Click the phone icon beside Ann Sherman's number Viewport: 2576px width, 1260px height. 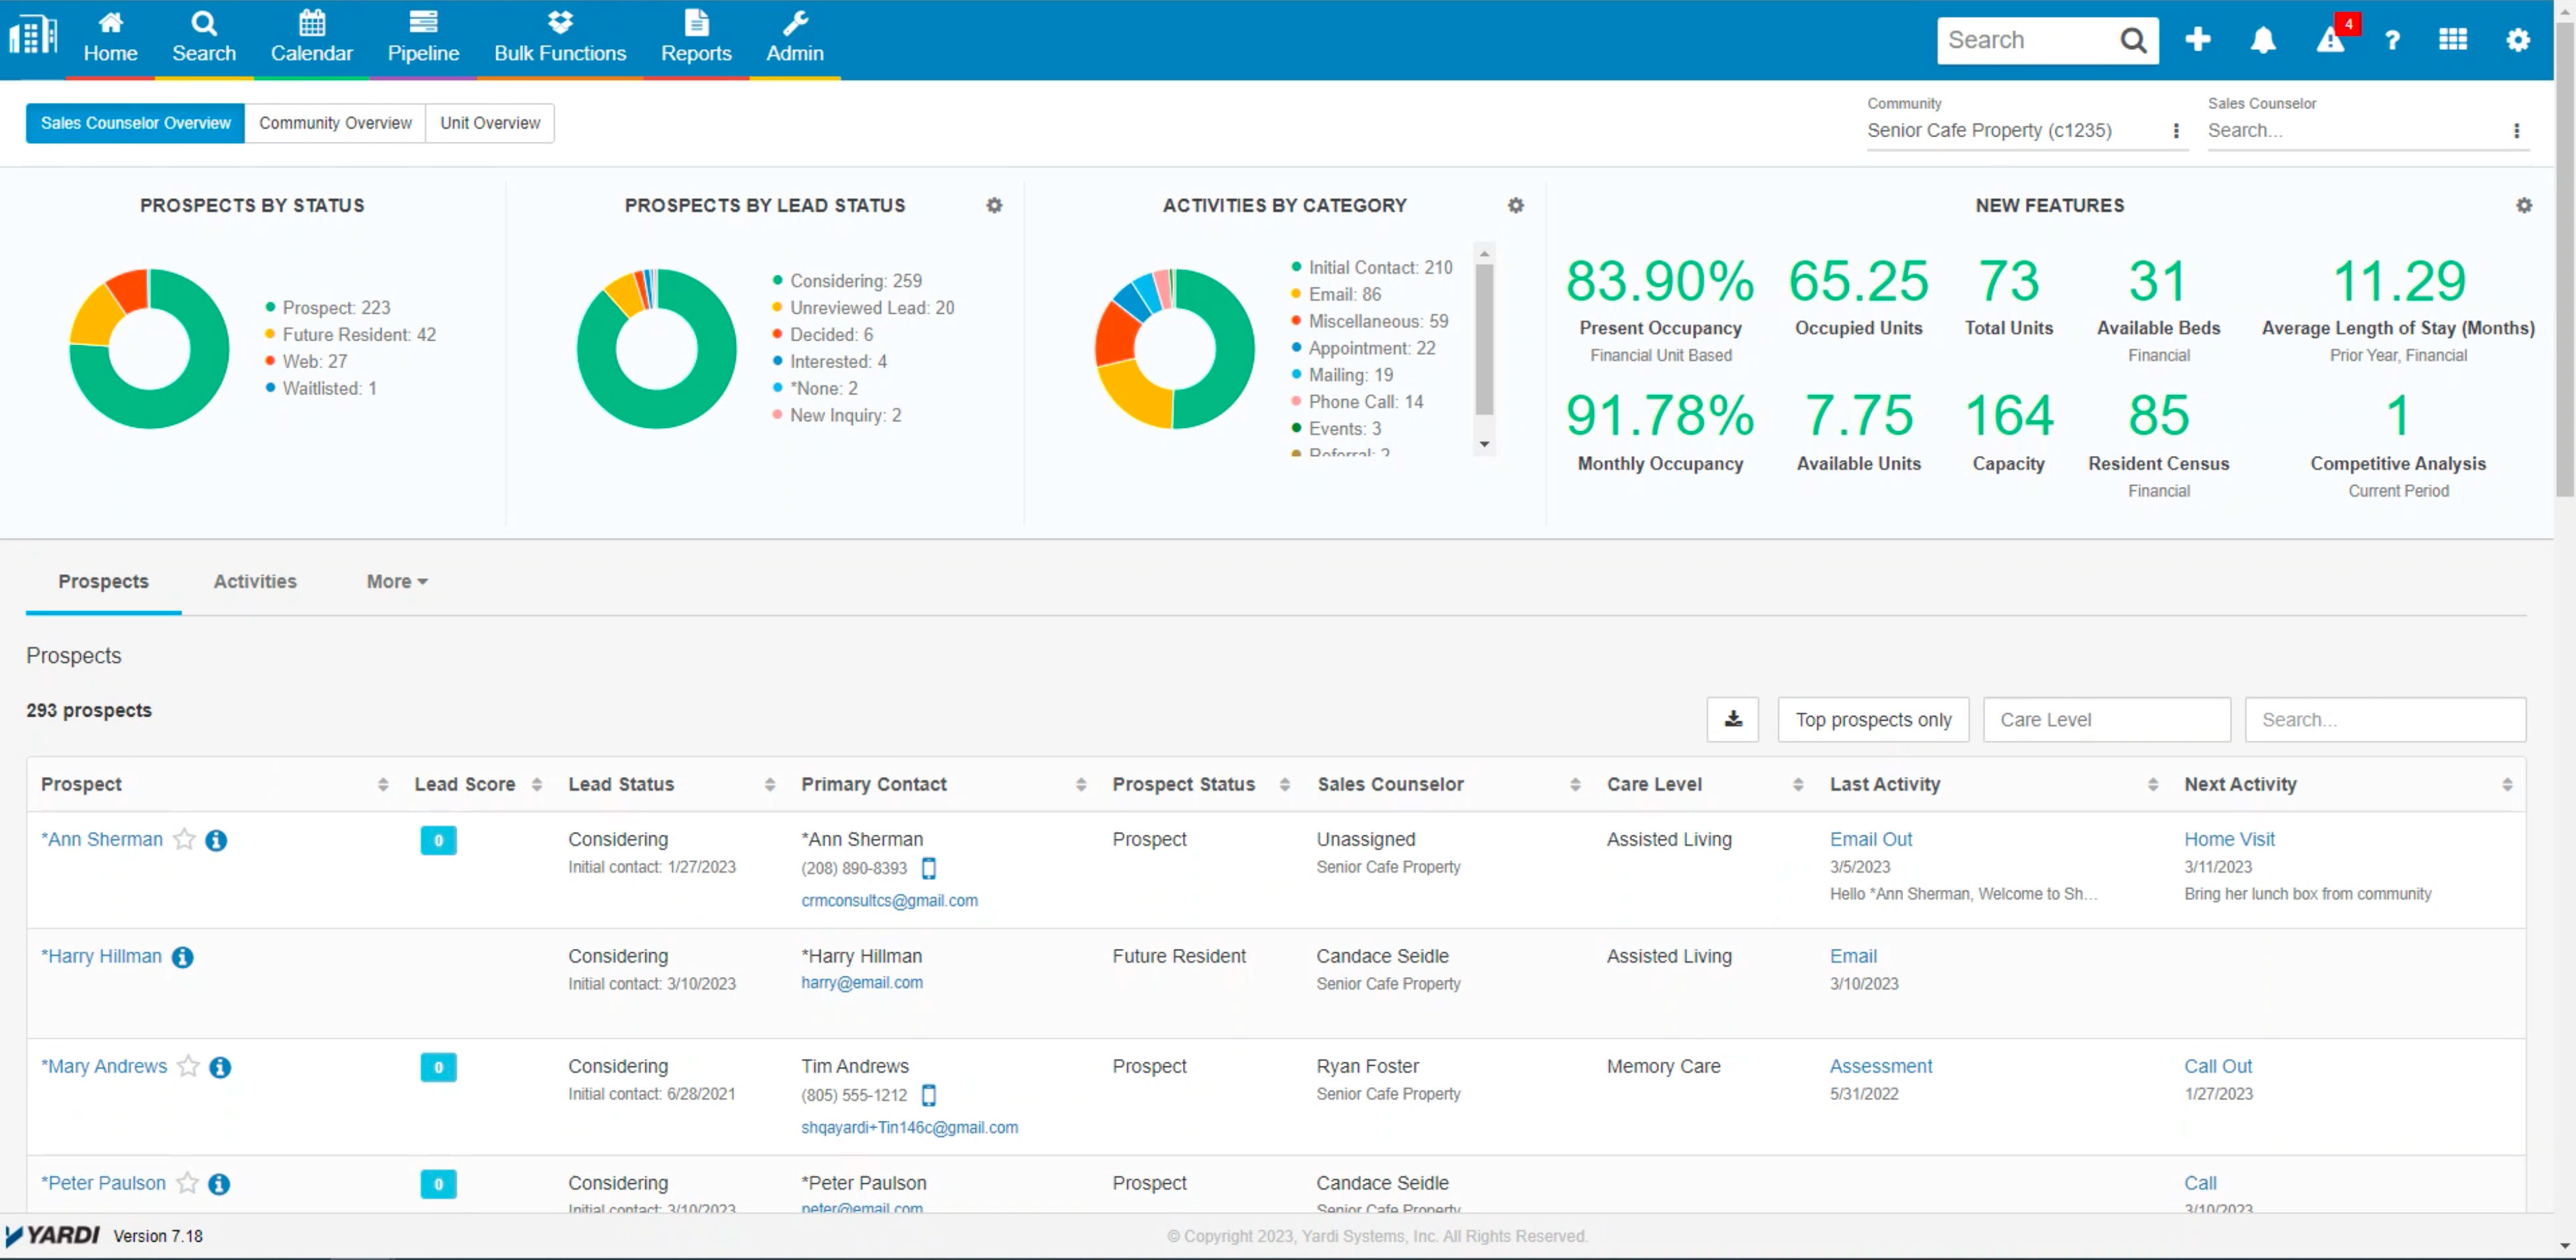929,868
